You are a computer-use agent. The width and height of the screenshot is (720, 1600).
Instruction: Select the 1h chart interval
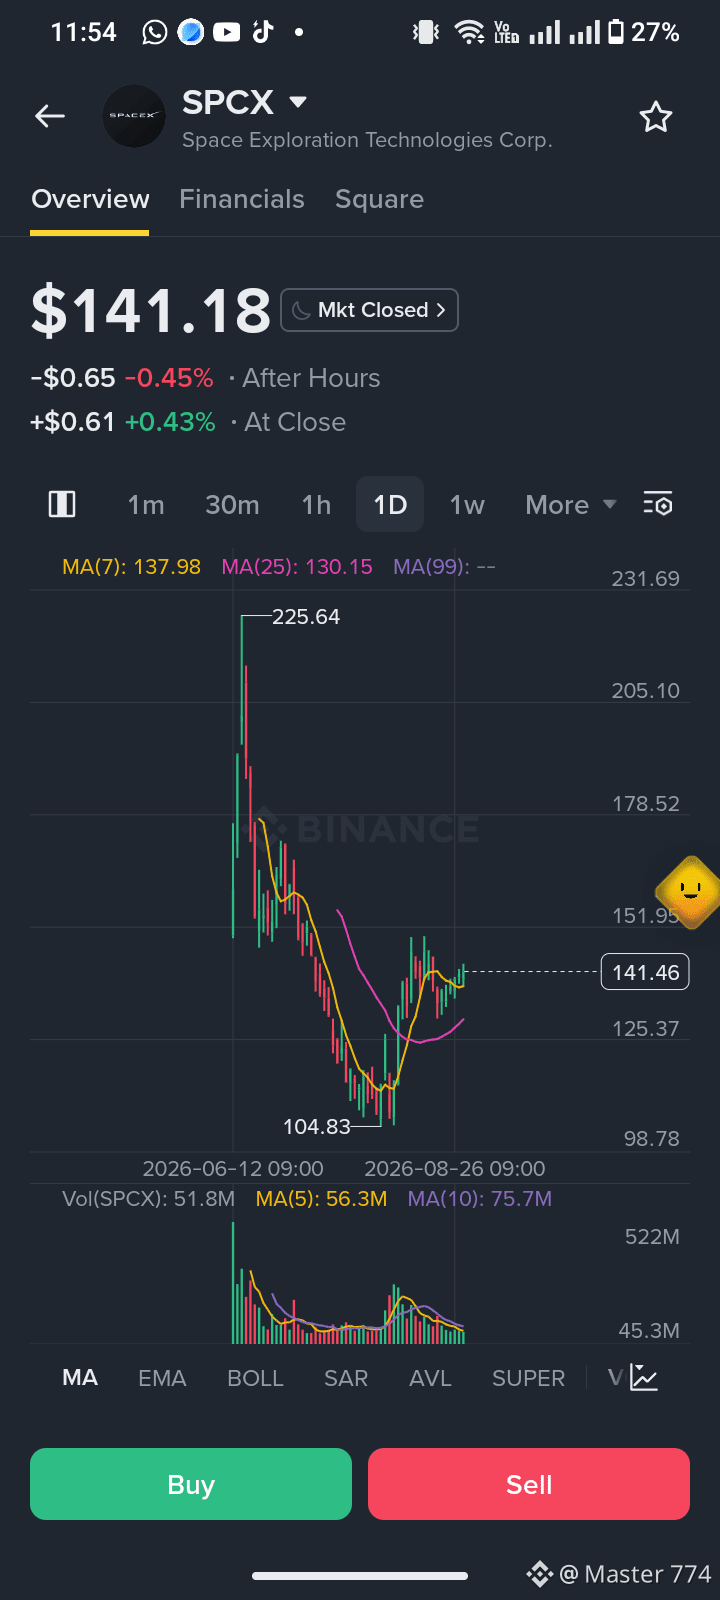pos(316,505)
